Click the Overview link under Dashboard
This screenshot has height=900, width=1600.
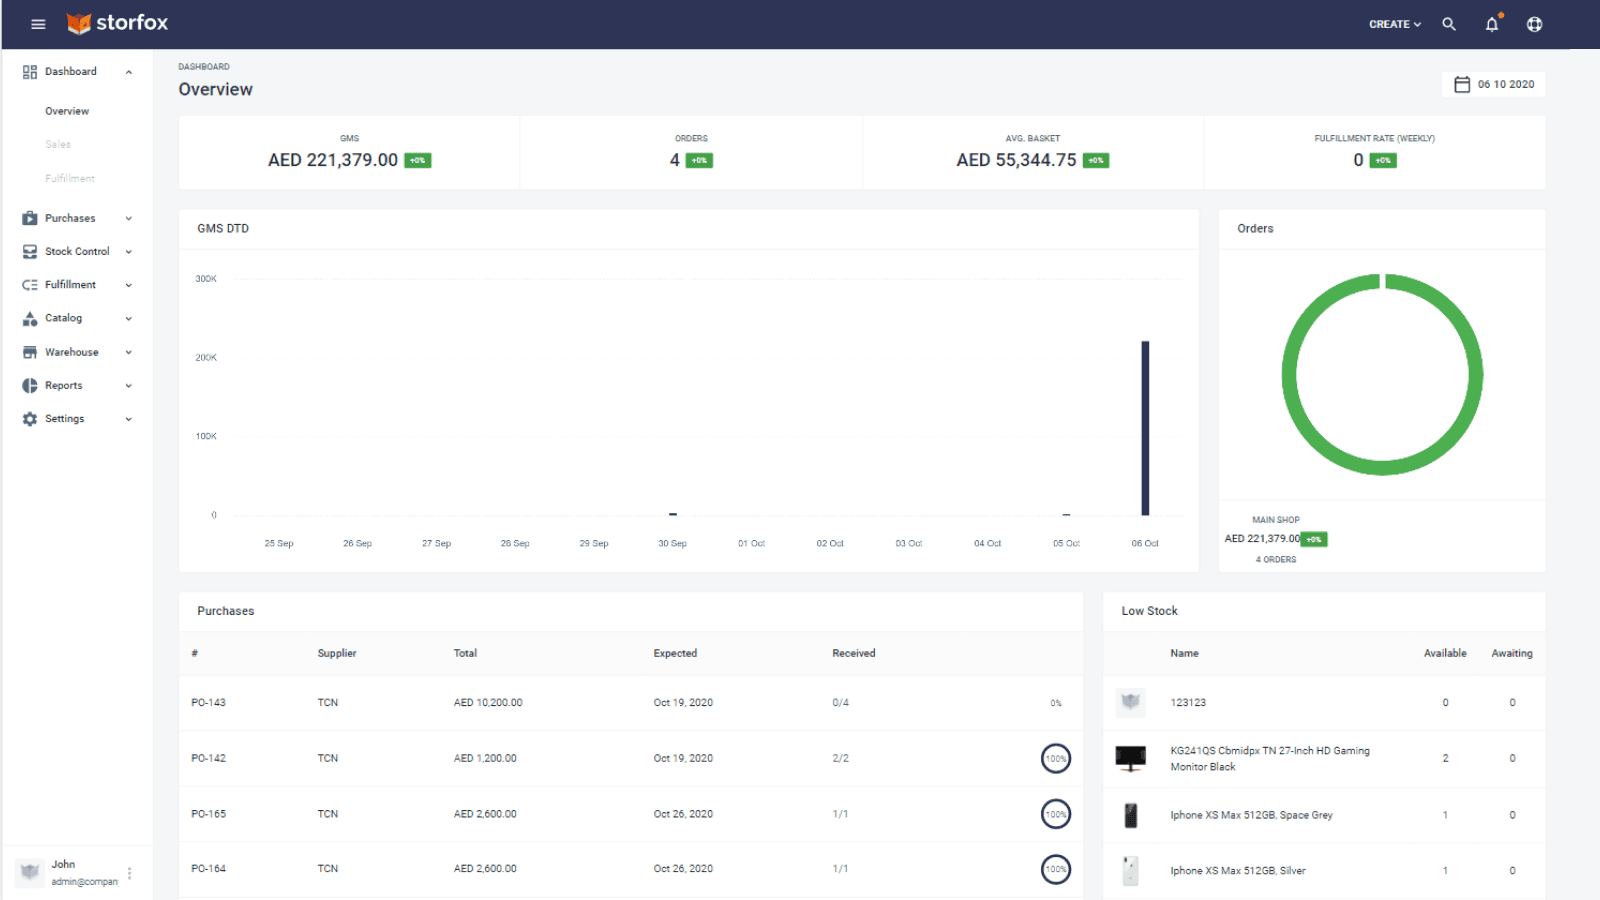tap(67, 110)
